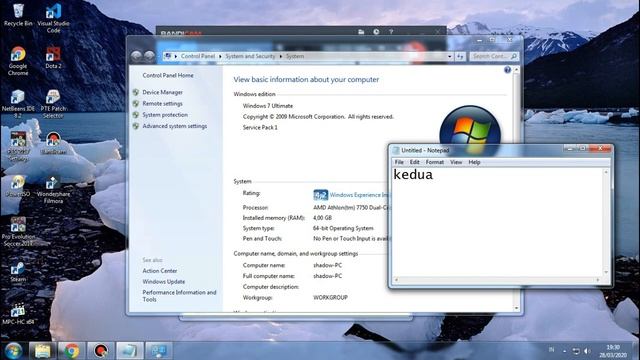Open the Windows Start menu orb
The width and height of the screenshot is (640, 360).
13,351
